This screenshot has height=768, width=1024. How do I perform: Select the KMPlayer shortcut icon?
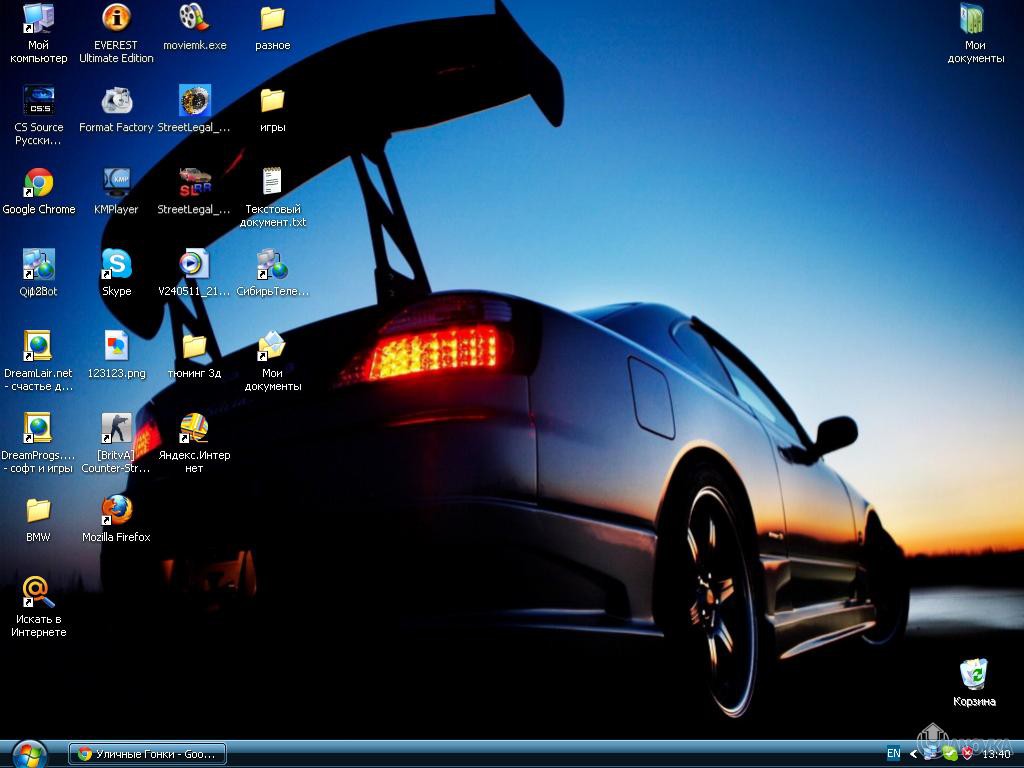coord(117,184)
